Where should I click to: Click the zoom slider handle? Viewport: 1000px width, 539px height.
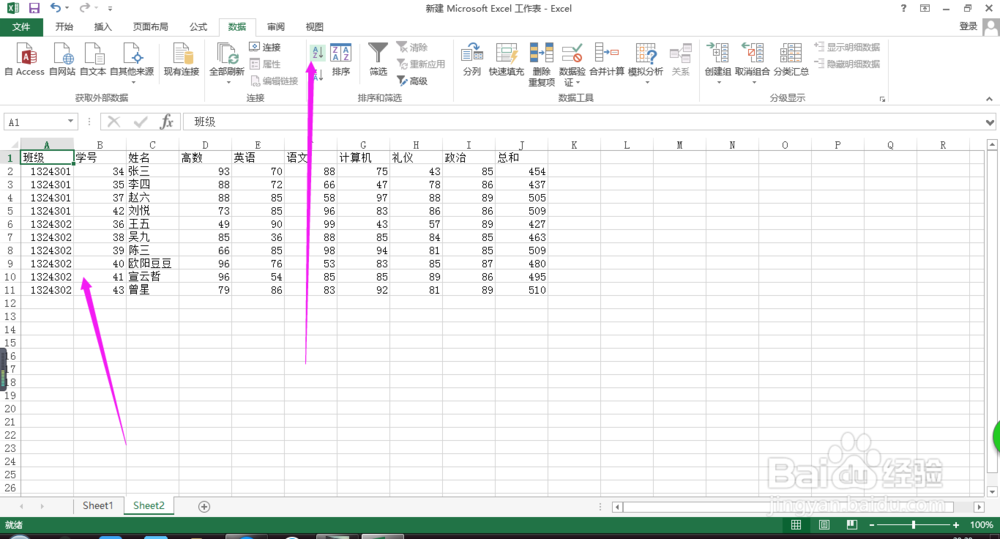[x=914, y=525]
